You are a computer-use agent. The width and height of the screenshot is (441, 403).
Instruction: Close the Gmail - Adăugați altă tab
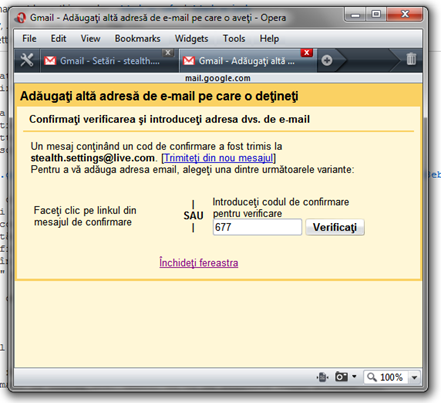pos(306,52)
